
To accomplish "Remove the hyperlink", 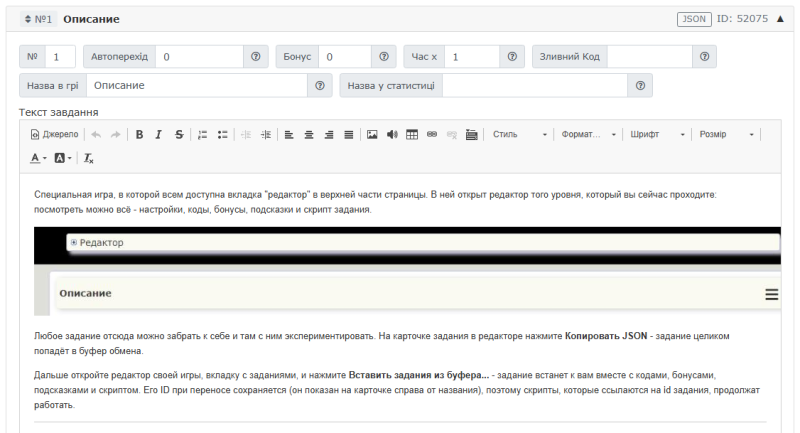I will 452,135.
